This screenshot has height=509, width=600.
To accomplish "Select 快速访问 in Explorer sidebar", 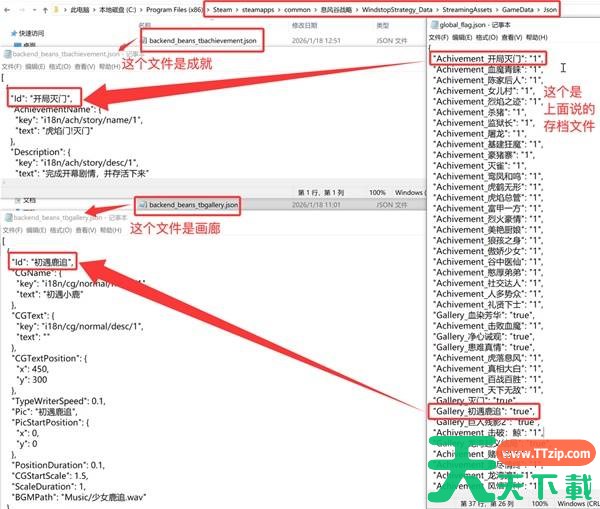I will coord(31,34).
